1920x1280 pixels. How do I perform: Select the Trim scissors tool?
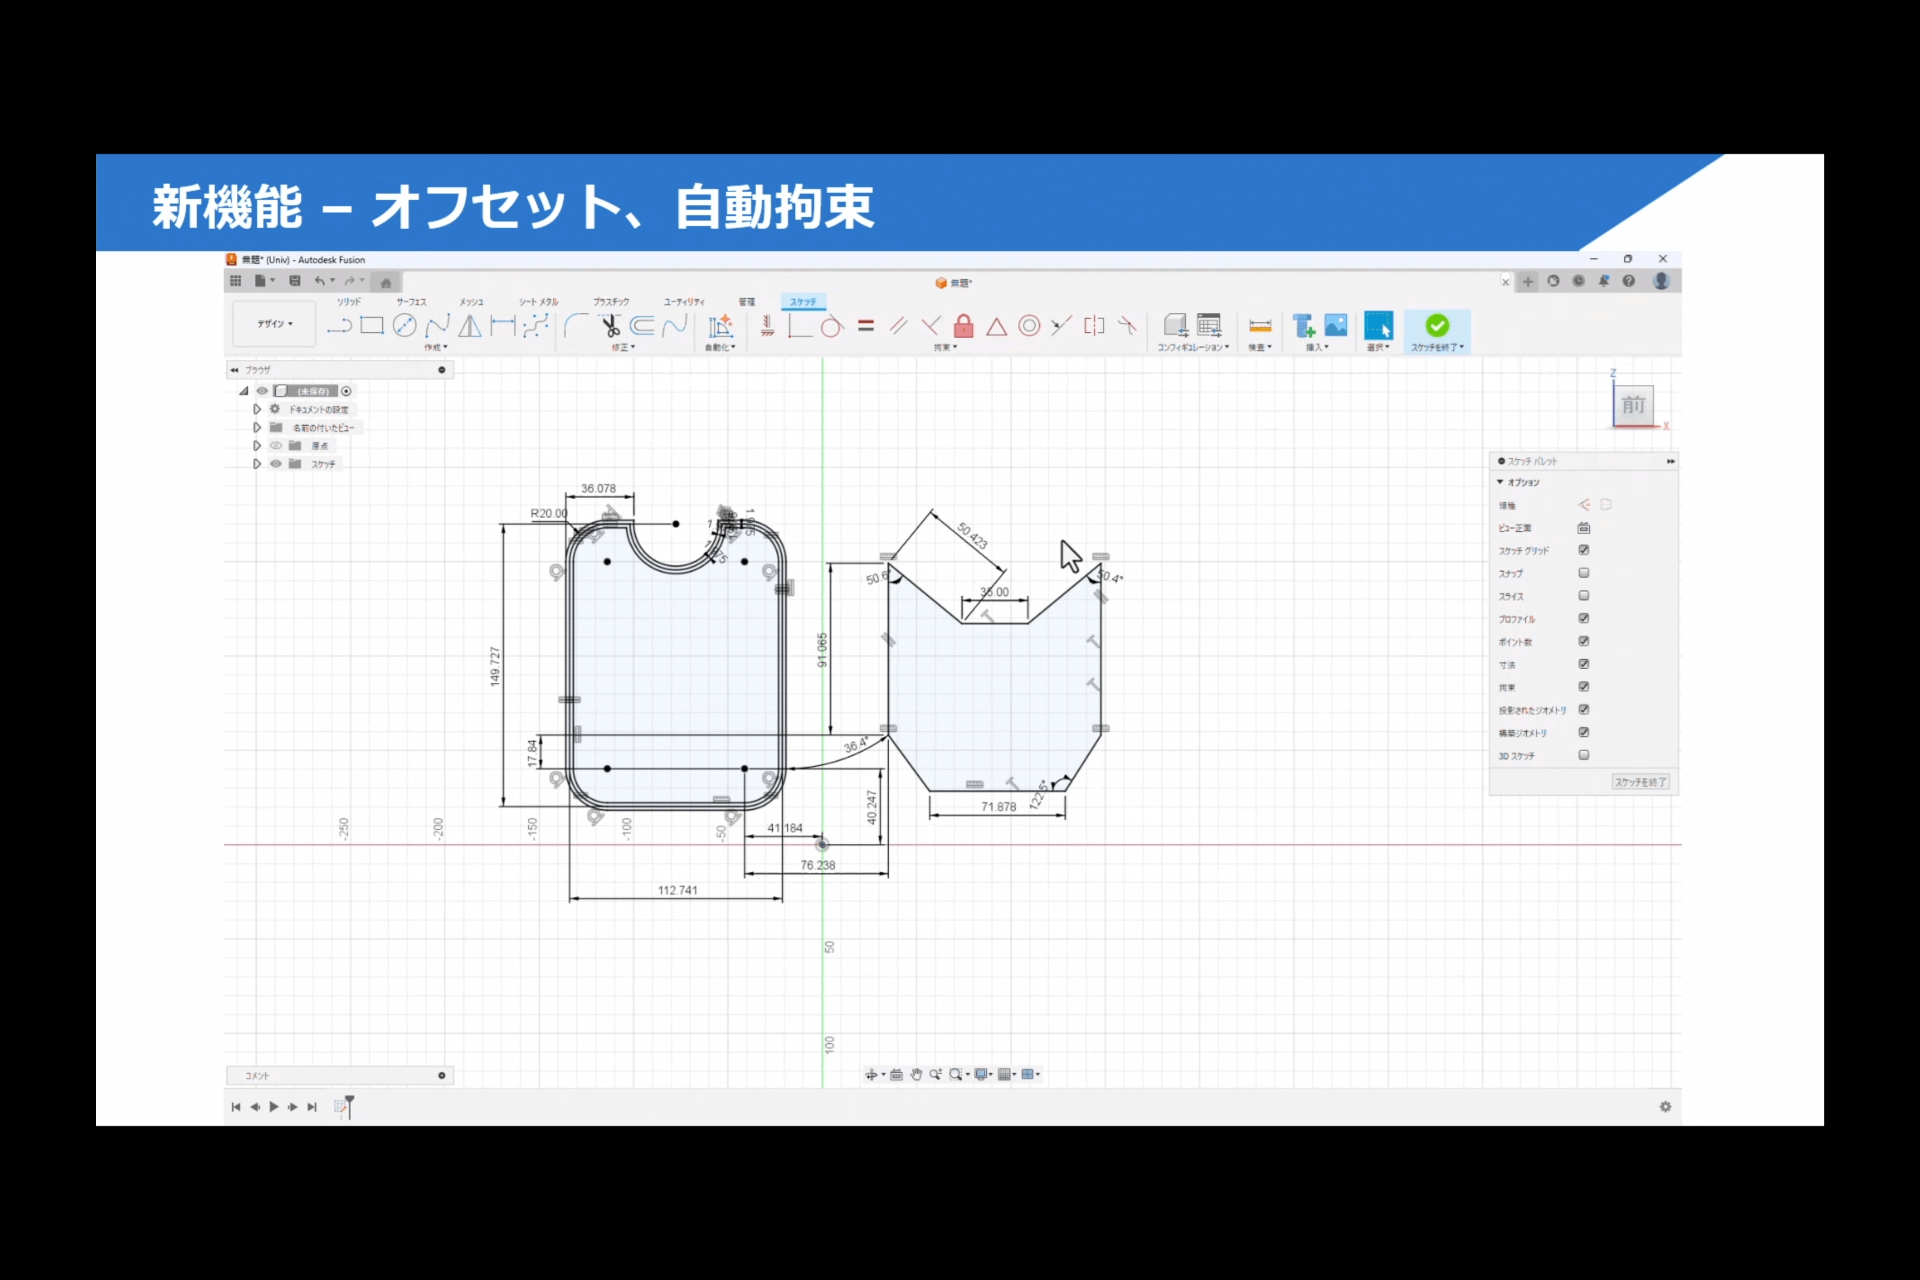tap(610, 325)
